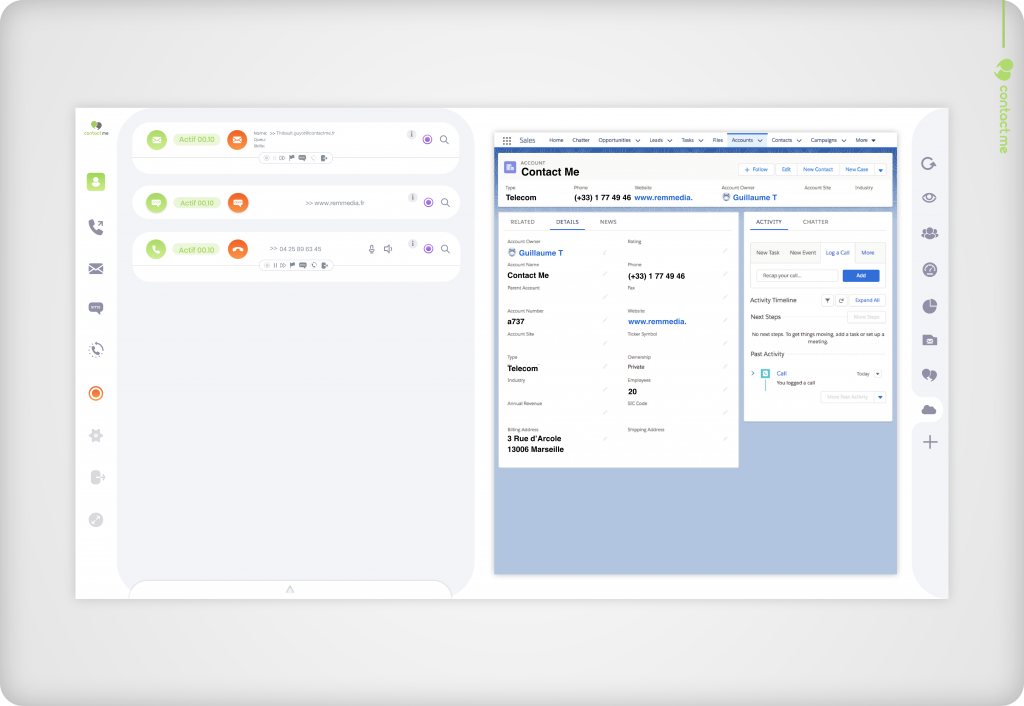This screenshot has width=1024, height=706.
Task: Switch to the NEWS tab
Action: click(x=608, y=222)
